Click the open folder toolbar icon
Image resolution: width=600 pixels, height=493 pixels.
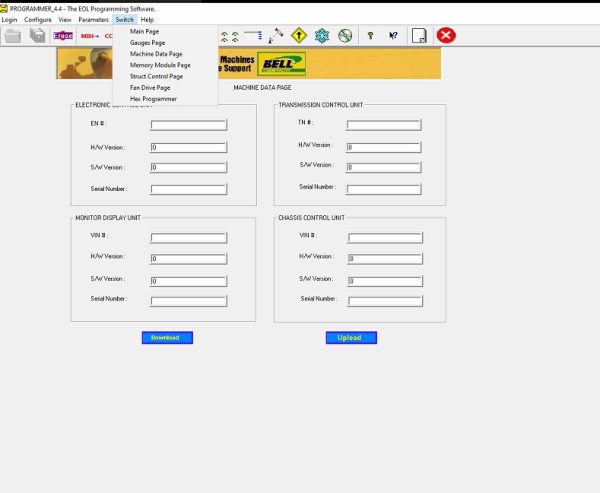[13, 36]
